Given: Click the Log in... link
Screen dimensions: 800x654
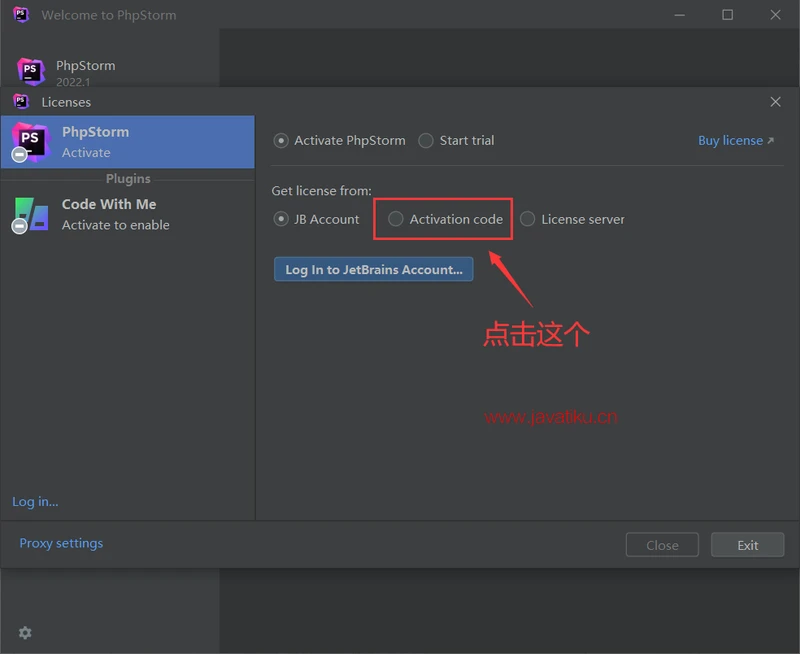Looking at the screenshot, I should click(x=35, y=502).
